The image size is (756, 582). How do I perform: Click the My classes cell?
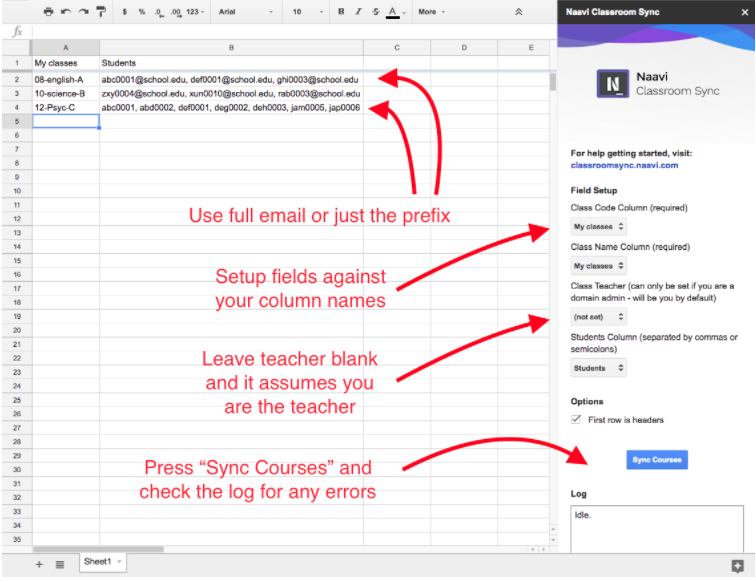(66, 63)
